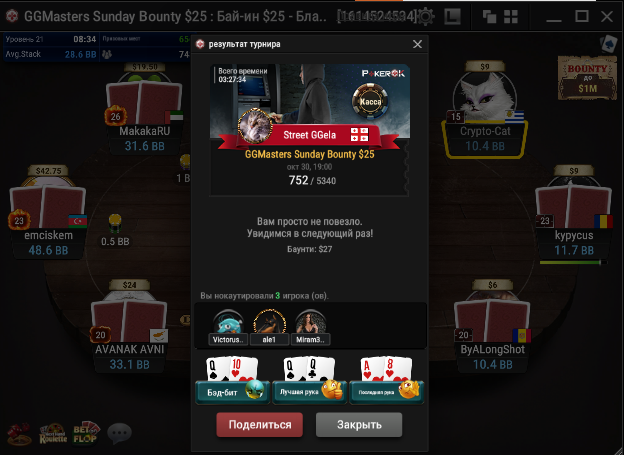Select knocked-out player ale1 avatar
The height and width of the screenshot is (455, 624).
click(269, 322)
